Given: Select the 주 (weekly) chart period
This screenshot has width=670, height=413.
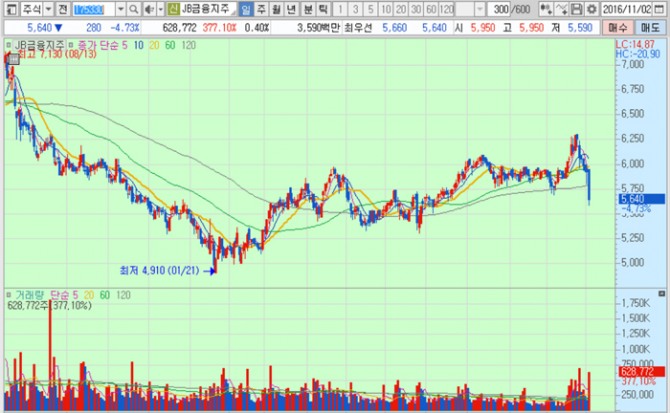Looking at the screenshot, I should click(261, 9).
